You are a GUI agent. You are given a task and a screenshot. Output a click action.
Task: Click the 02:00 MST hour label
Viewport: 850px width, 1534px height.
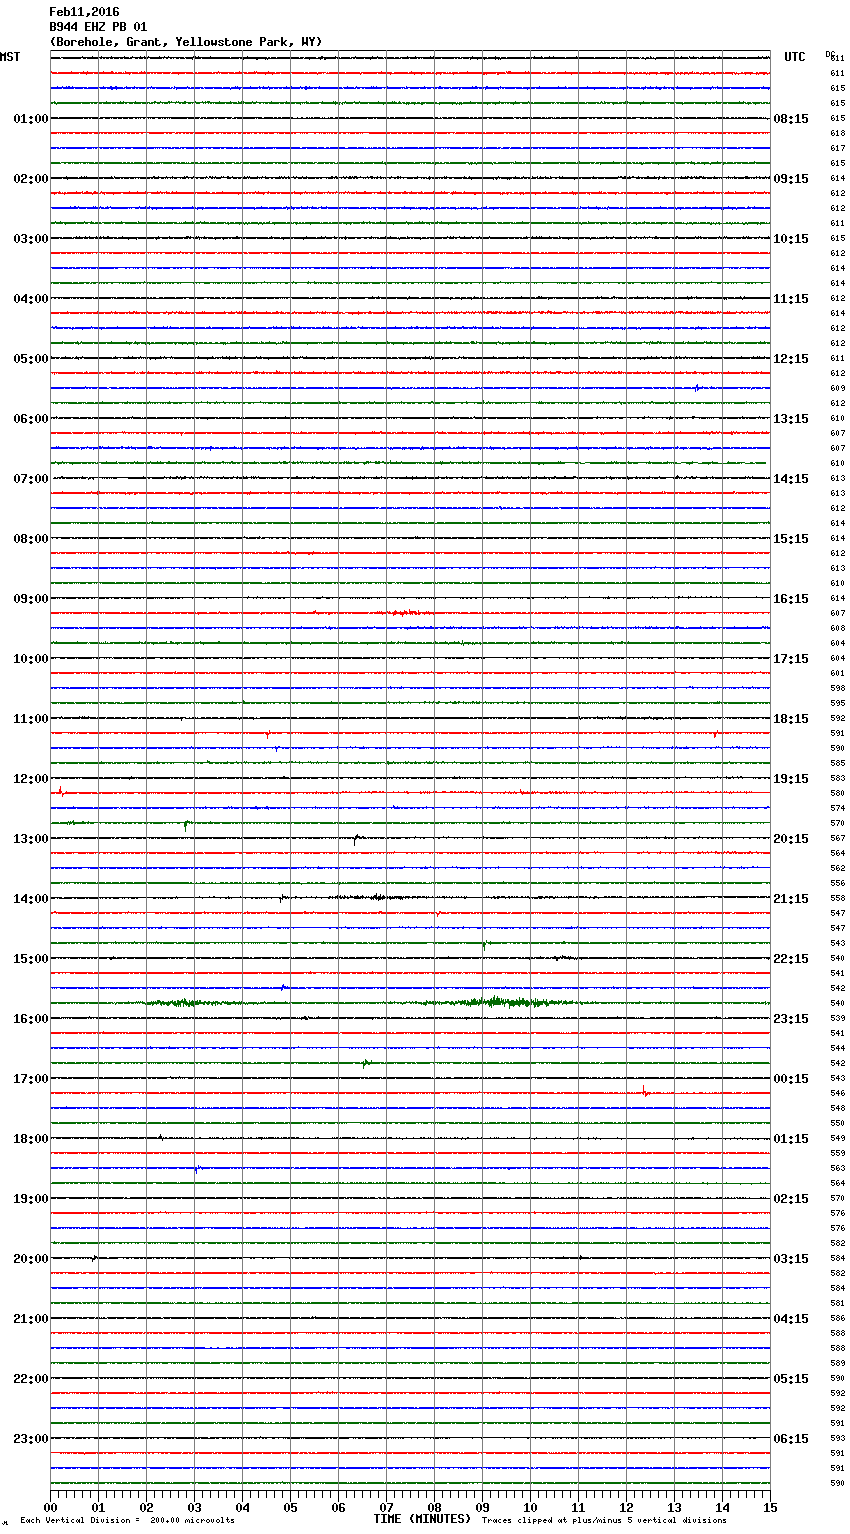pos(30,179)
